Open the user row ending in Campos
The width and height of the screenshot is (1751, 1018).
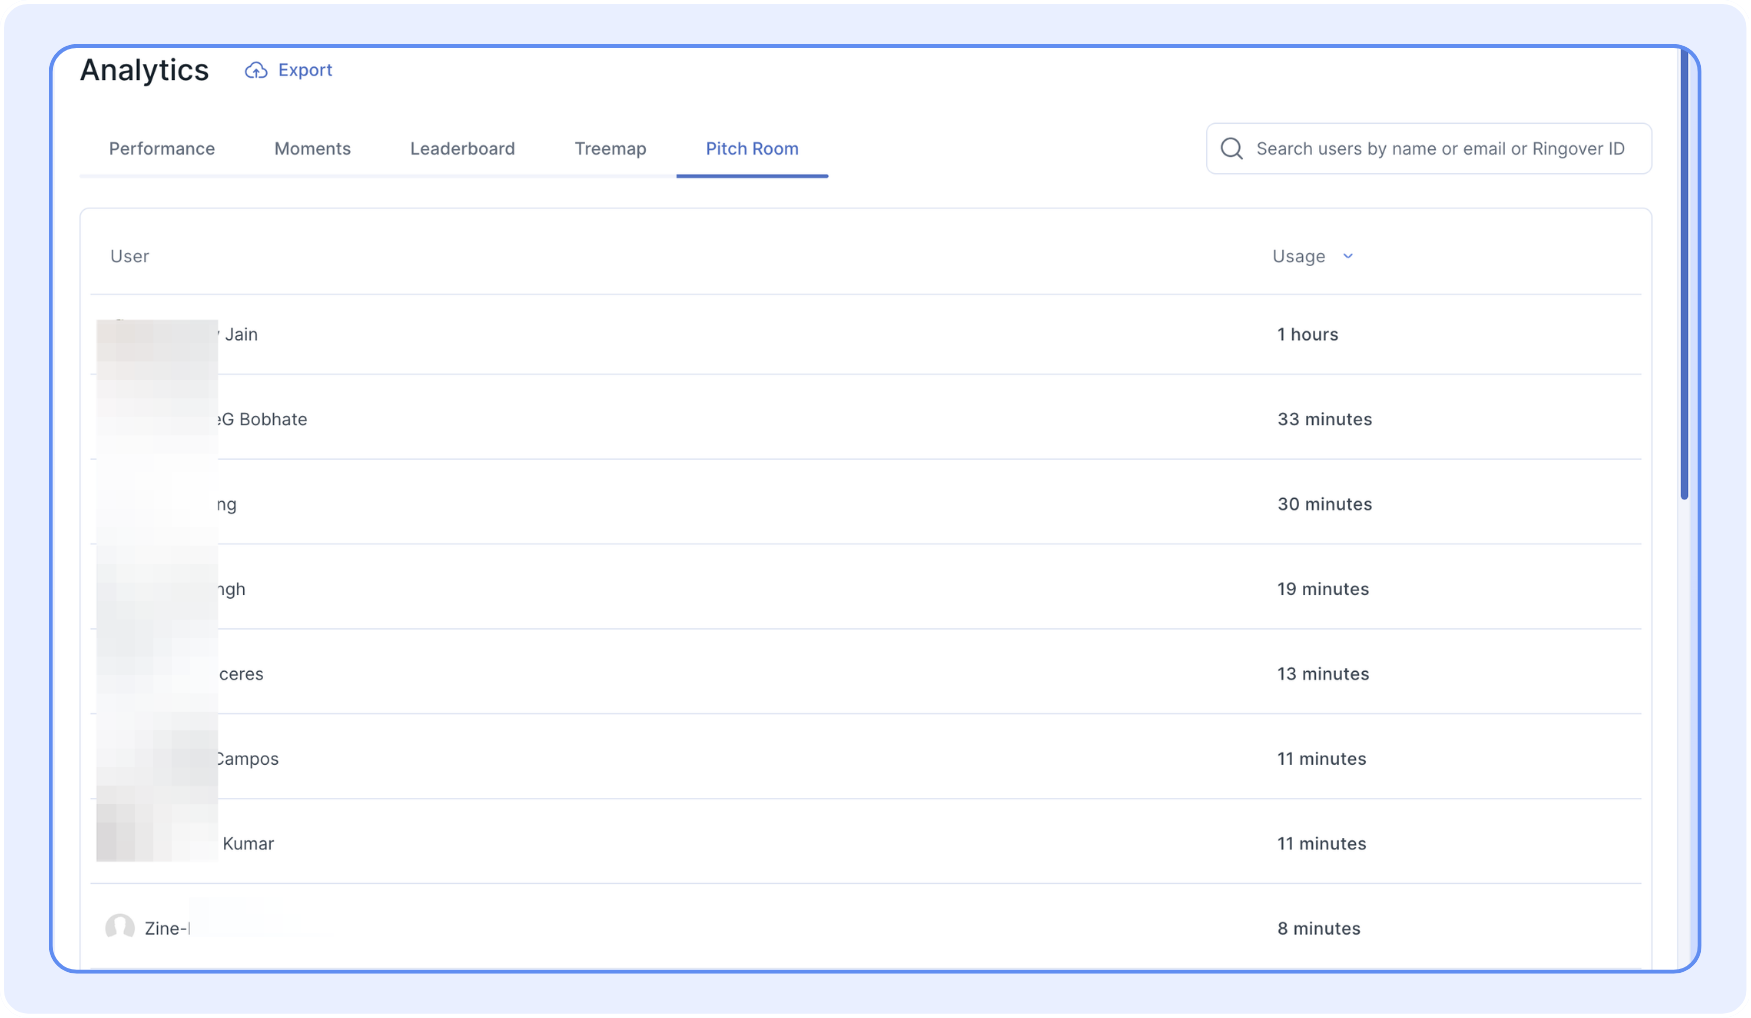(x=248, y=759)
